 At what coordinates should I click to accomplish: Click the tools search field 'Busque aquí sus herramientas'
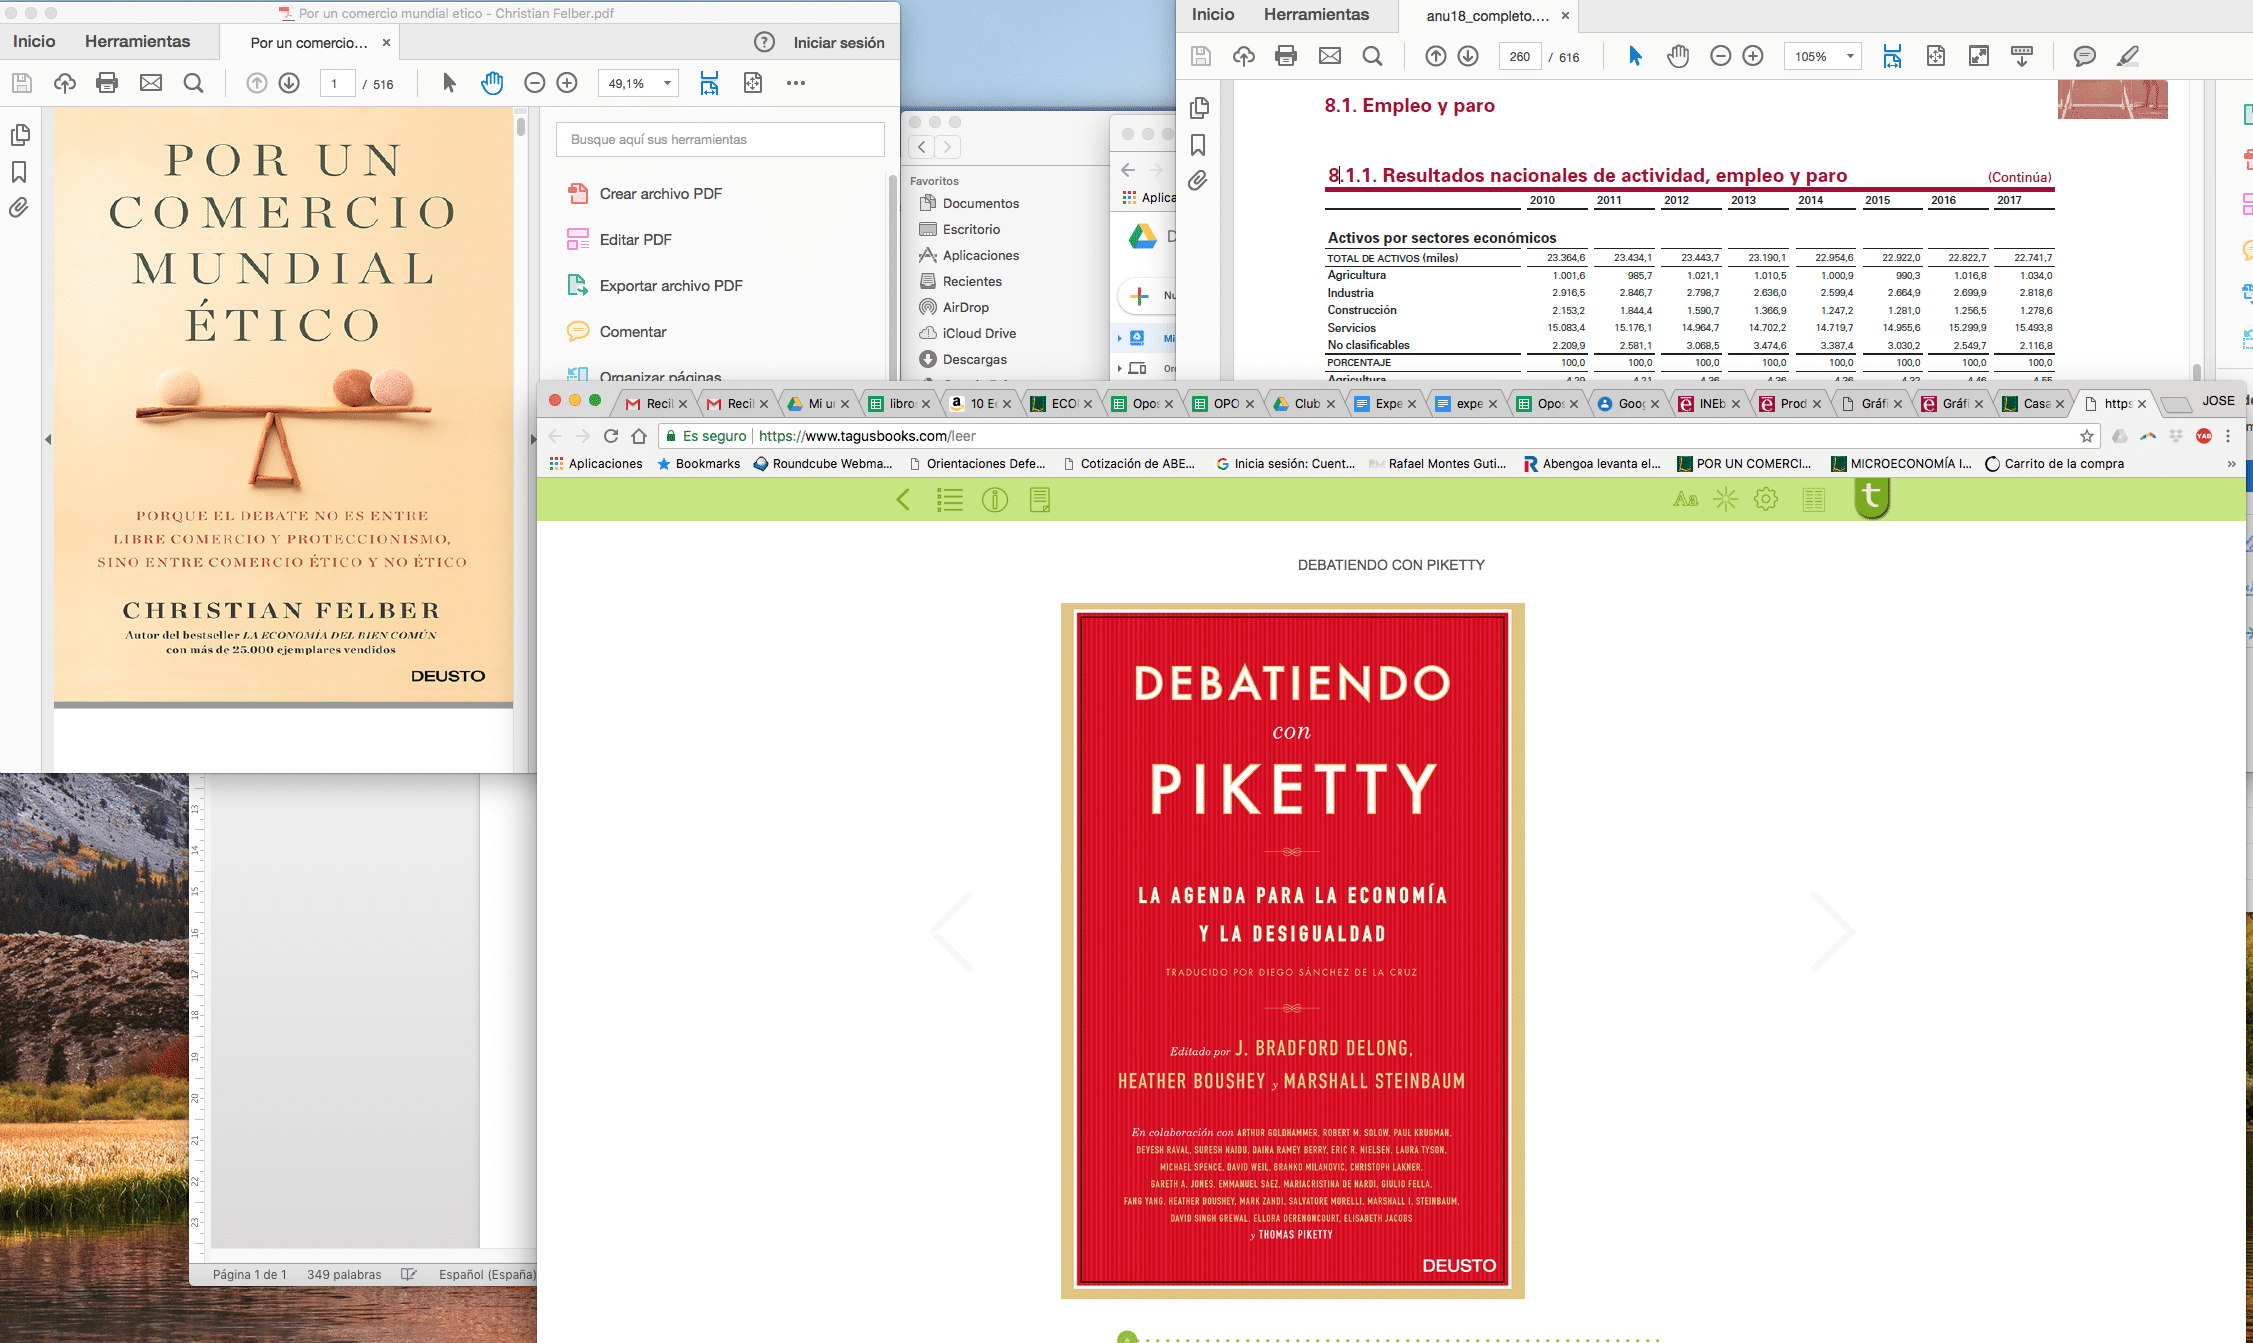coord(720,139)
